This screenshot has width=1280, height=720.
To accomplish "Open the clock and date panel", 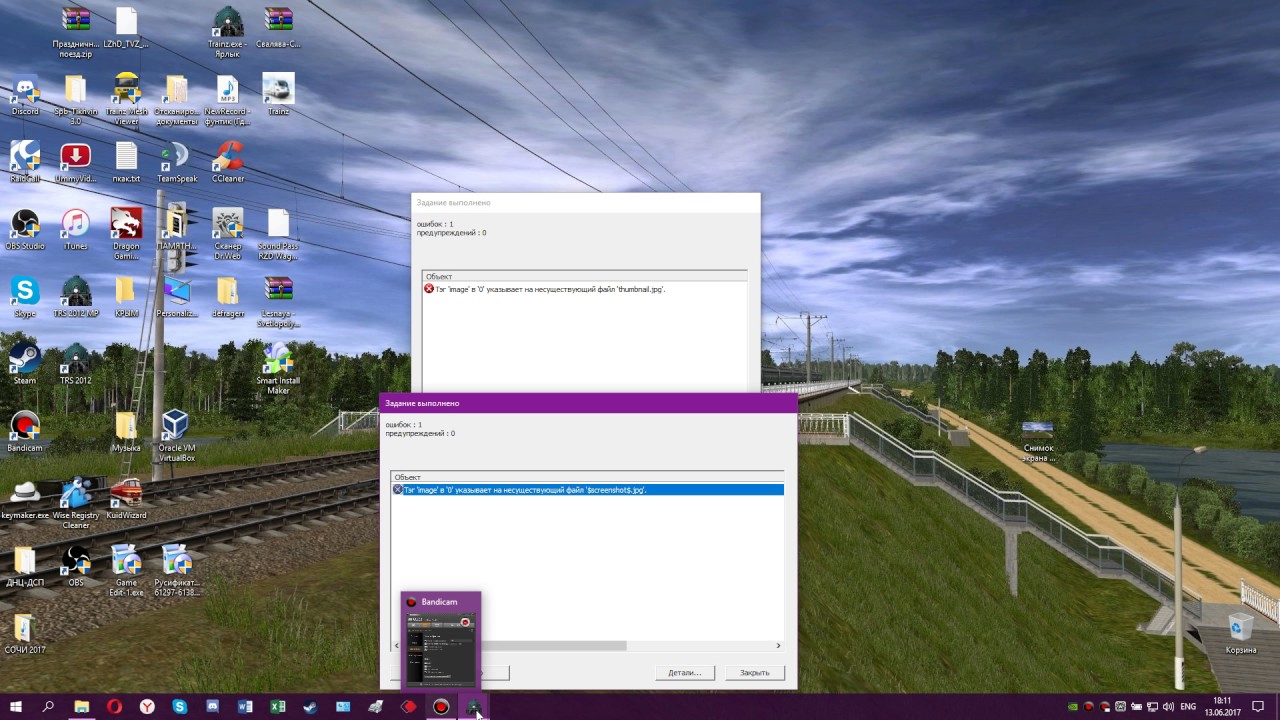I will coord(1223,707).
